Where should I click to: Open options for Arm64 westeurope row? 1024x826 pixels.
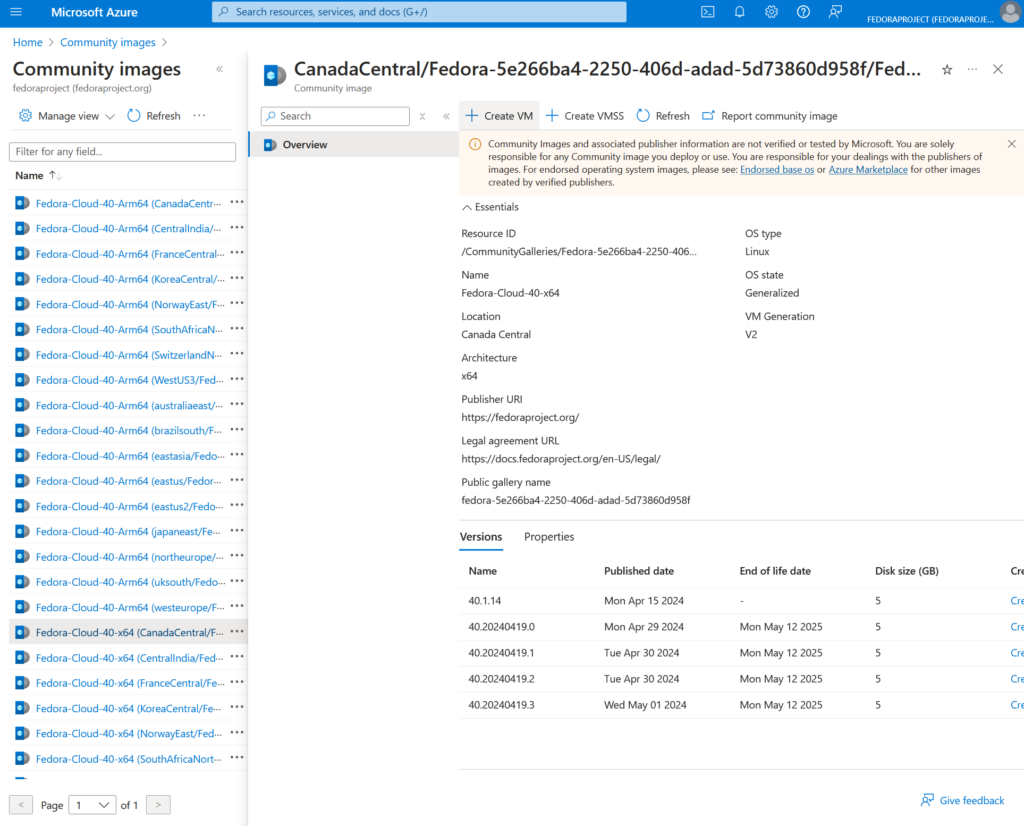pyautogui.click(x=237, y=607)
